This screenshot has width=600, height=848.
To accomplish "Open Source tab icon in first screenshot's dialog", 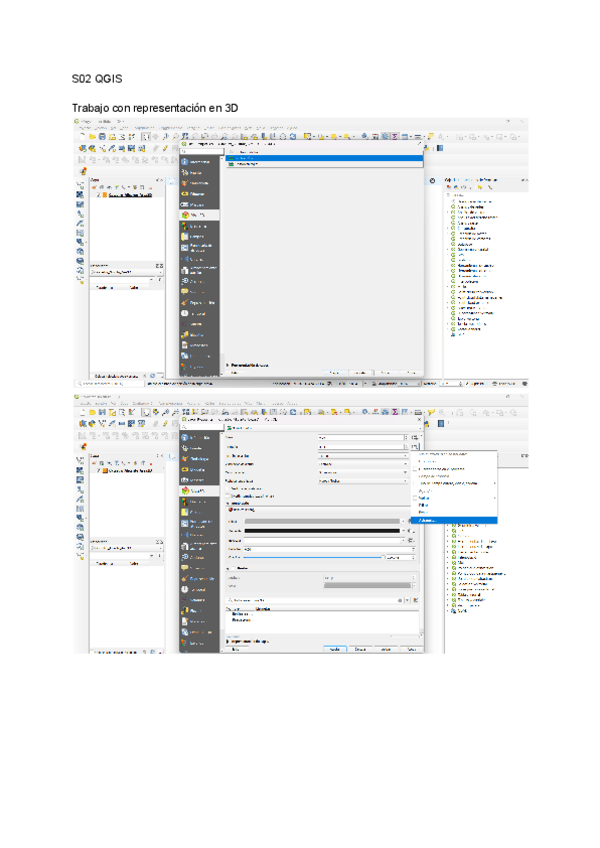I will 184,173.
